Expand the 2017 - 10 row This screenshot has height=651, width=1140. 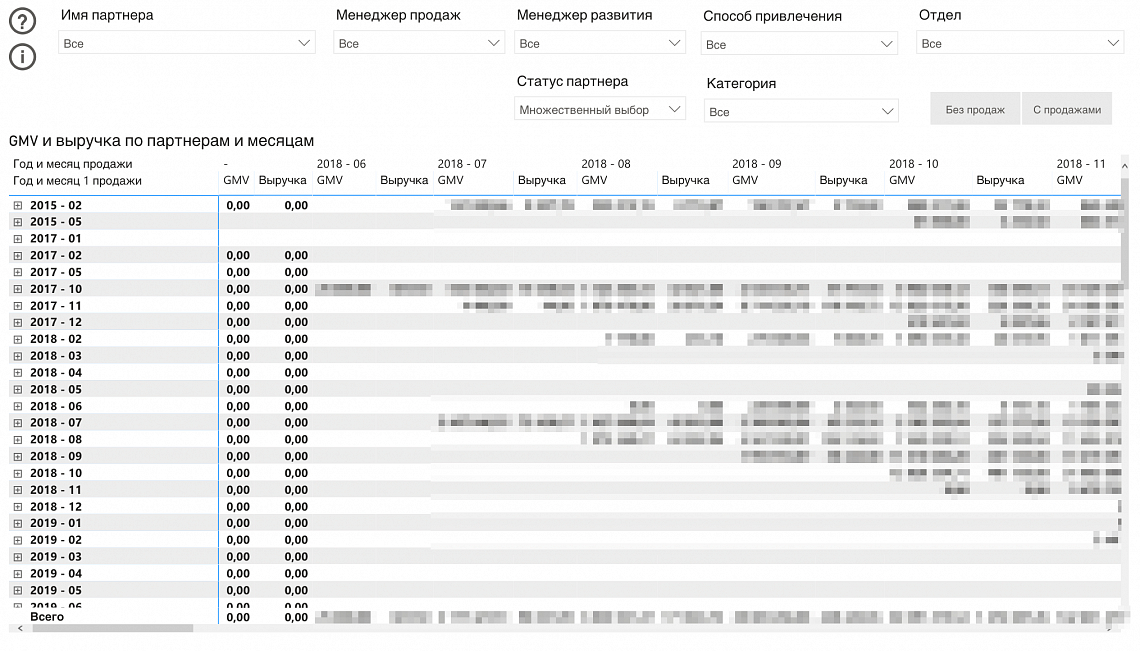[x=17, y=289]
